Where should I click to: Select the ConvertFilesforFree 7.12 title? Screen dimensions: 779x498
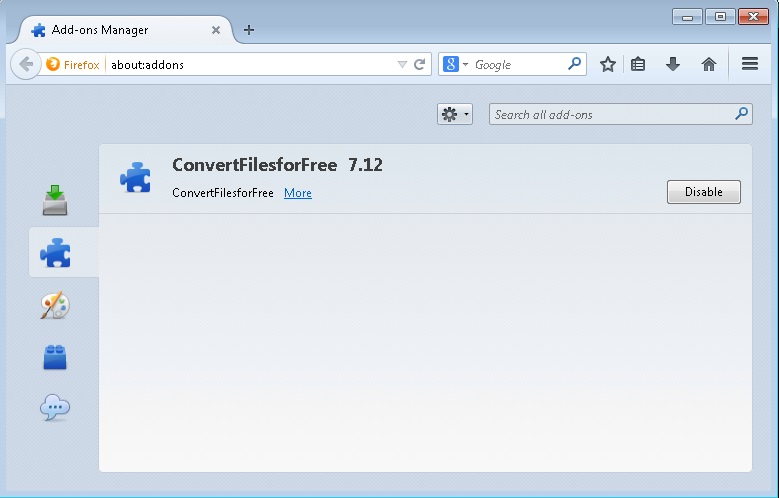277,165
